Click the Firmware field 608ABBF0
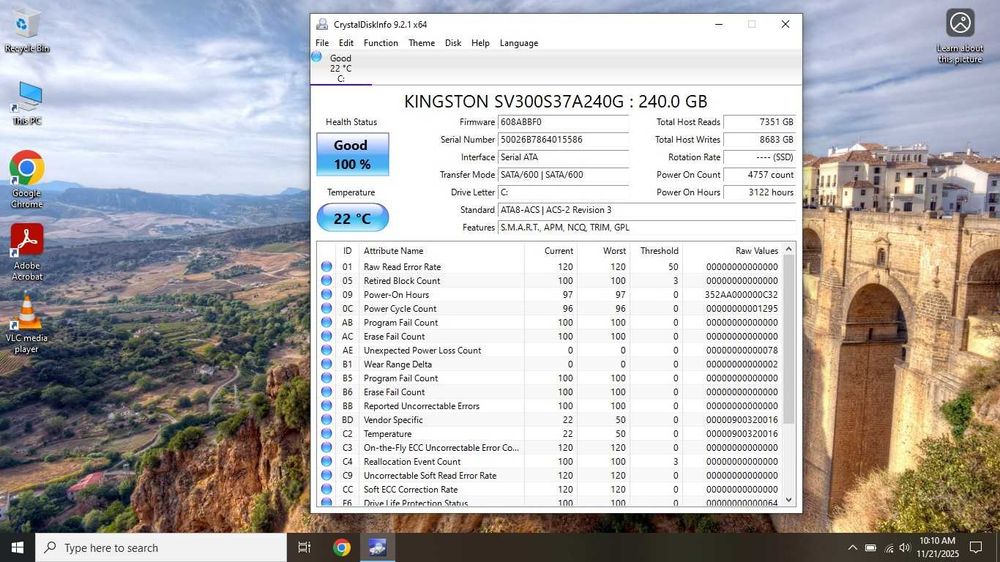This screenshot has height=562, width=1000. [x=563, y=122]
